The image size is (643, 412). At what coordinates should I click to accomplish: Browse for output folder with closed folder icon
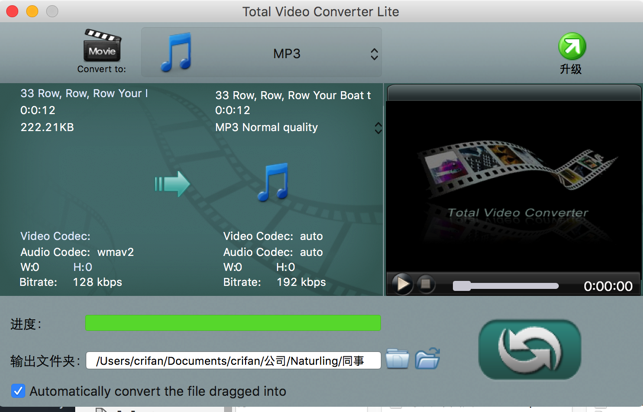[x=397, y=359]
